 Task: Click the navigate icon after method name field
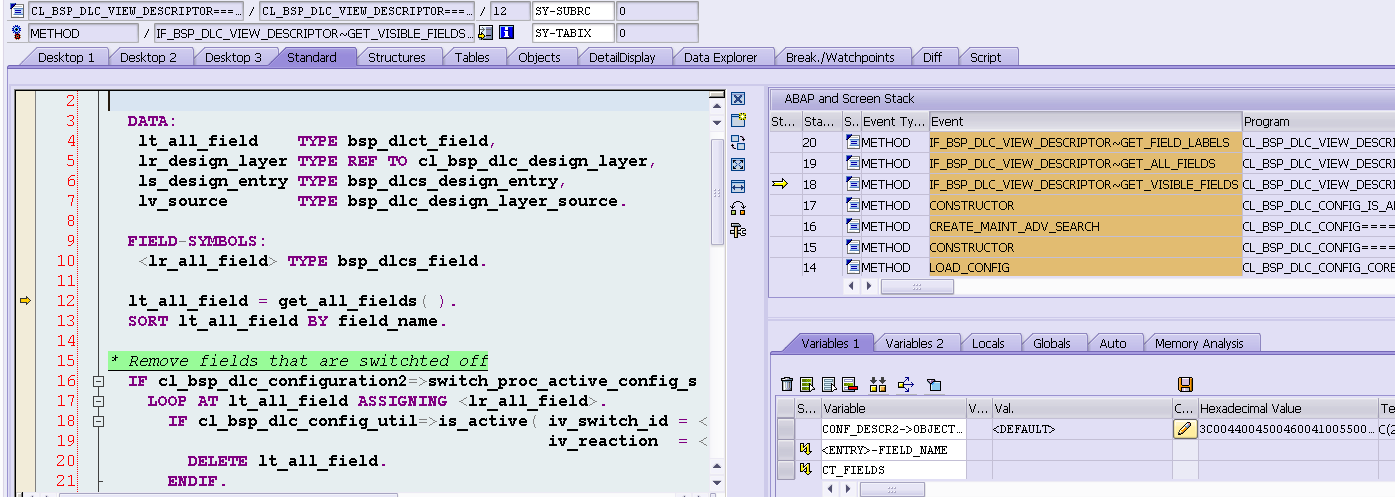click(x=485, y=33)
